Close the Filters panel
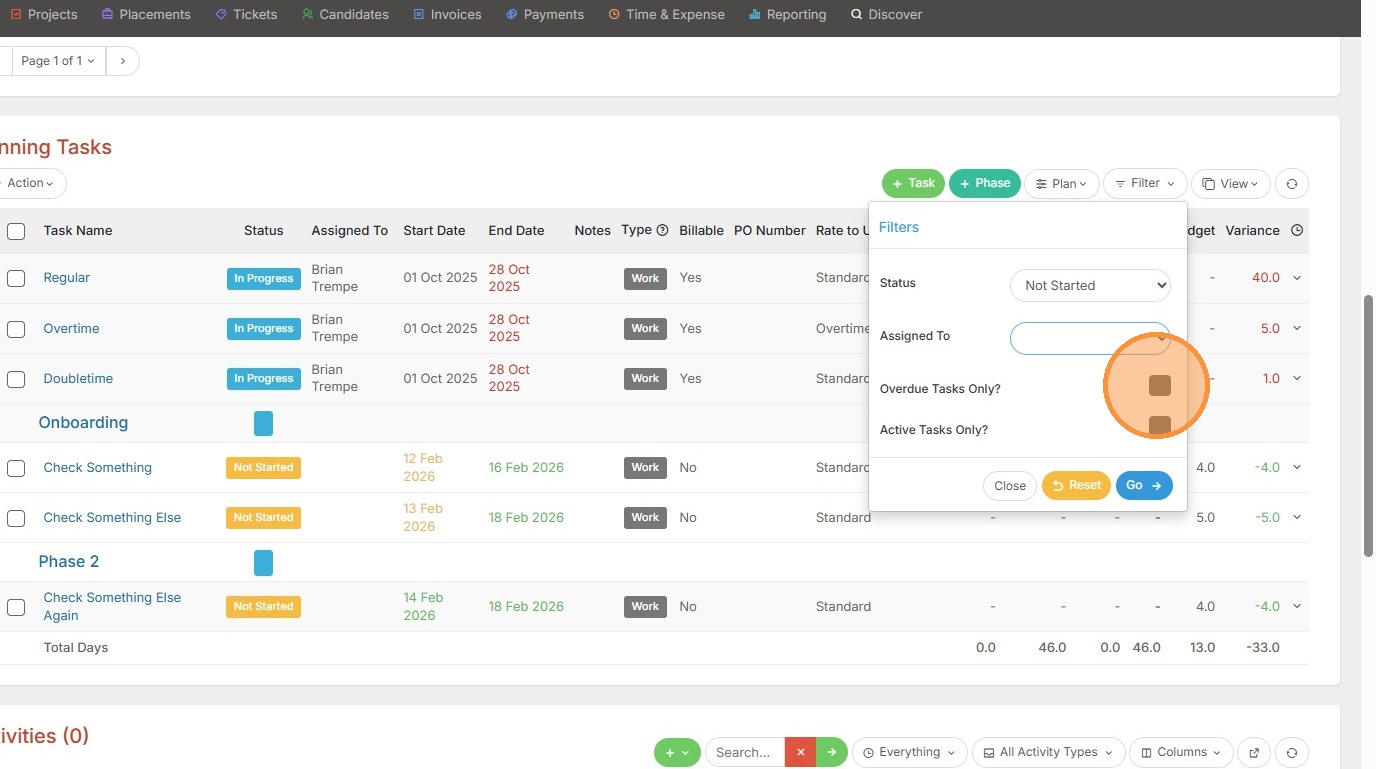This screenshot has height=769, width=1376. (1010, 486)
